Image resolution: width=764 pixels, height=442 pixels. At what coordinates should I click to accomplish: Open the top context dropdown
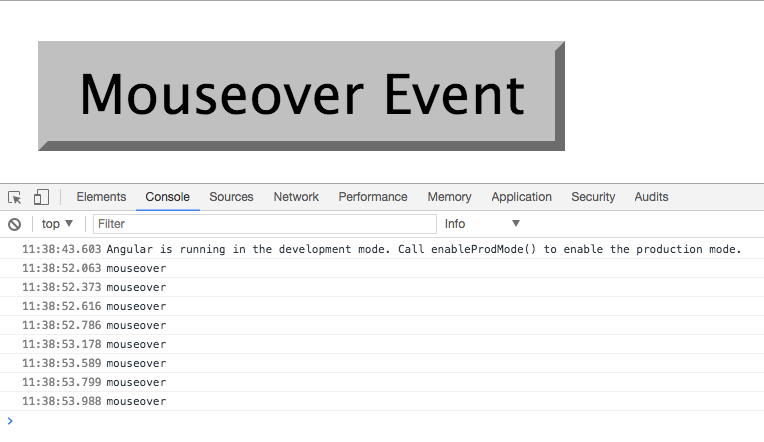point(57,224)
